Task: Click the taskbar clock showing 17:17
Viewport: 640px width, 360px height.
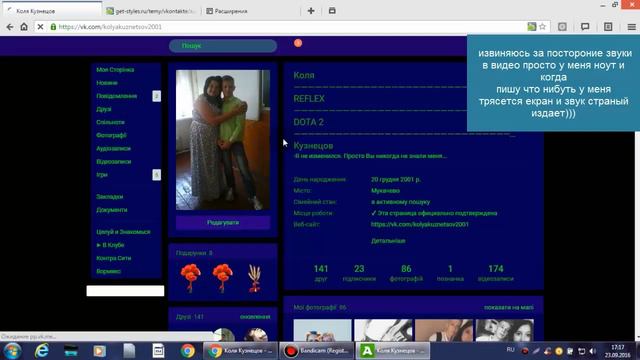Action: point(617,351)
